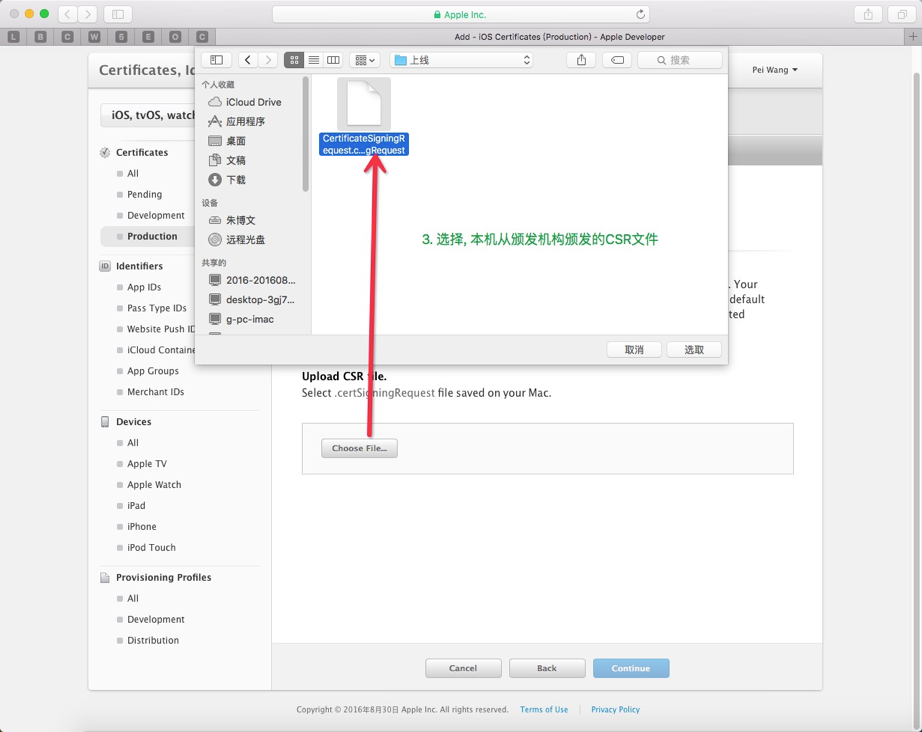This screenshot has height=732, width=922.
Task: Open pinned tab labeled B
Action: 41,36
